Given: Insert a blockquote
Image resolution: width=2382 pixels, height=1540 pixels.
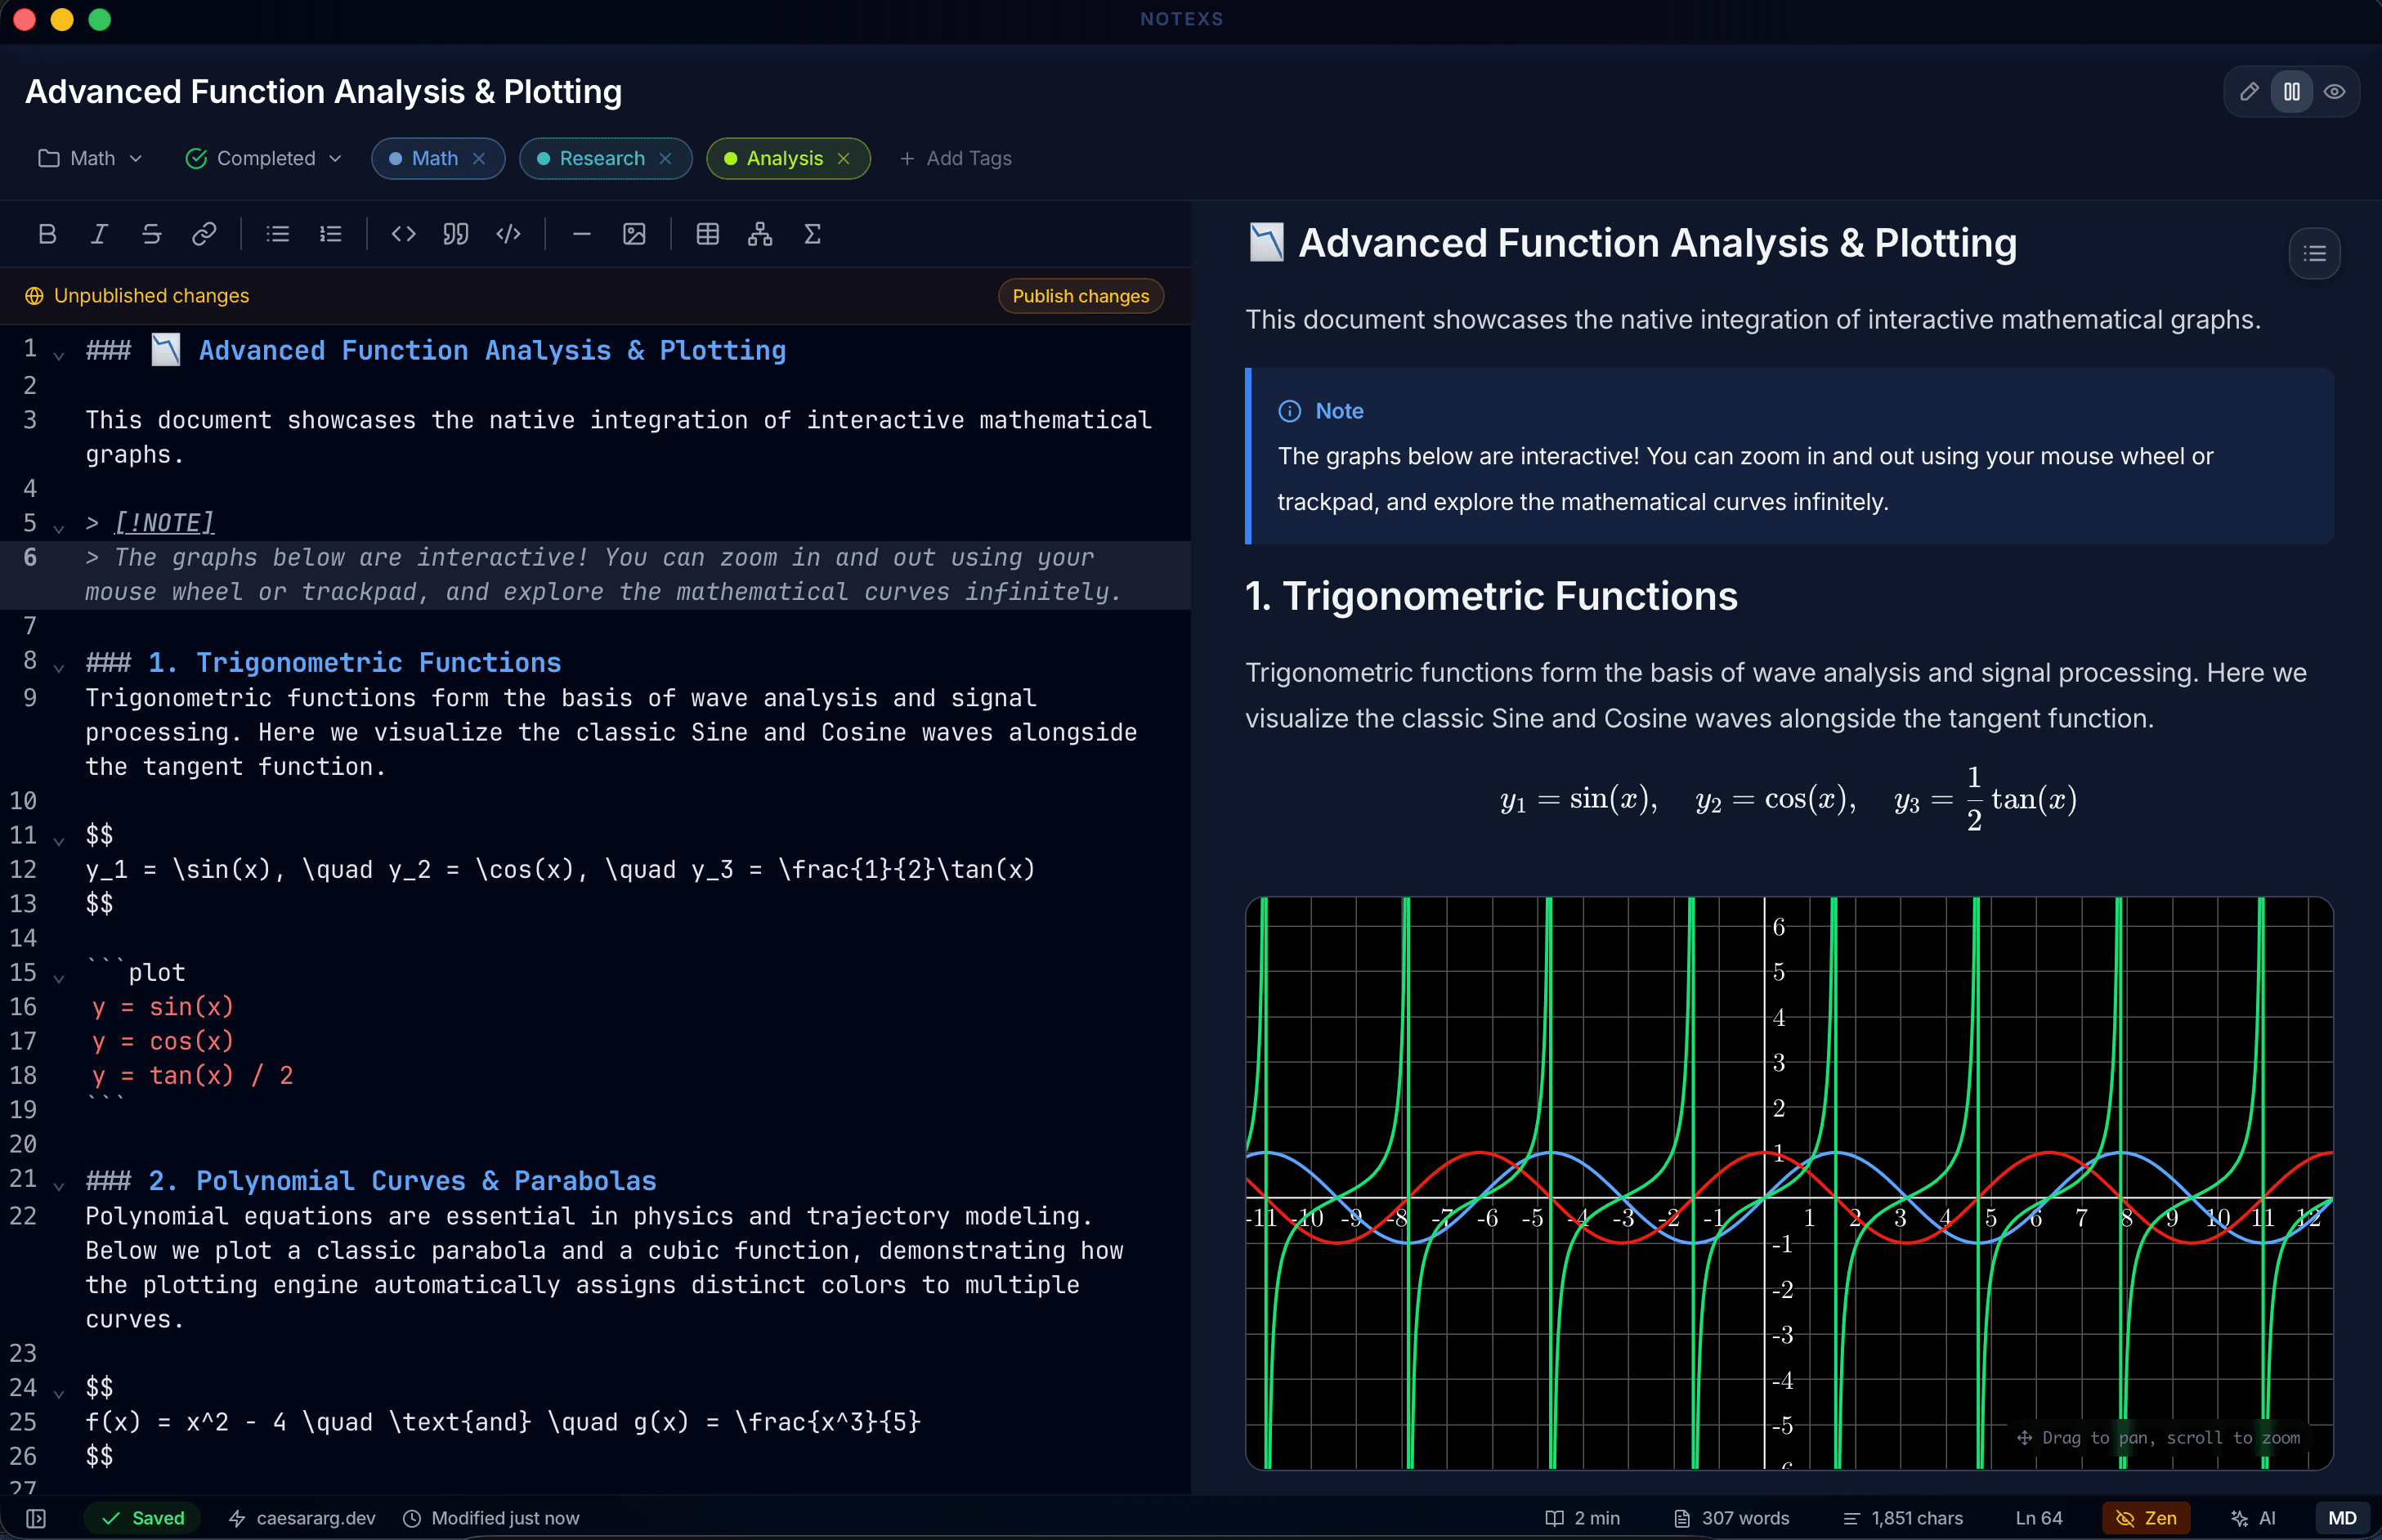Looking at the screenshot, I should (x=456, y=234).
